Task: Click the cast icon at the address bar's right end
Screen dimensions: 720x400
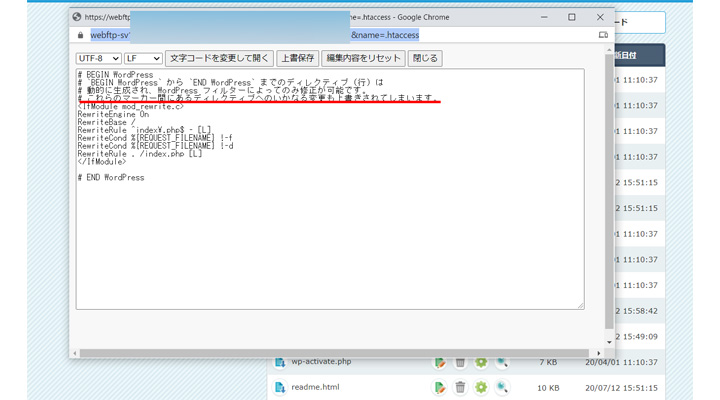Action: [603, 35]
